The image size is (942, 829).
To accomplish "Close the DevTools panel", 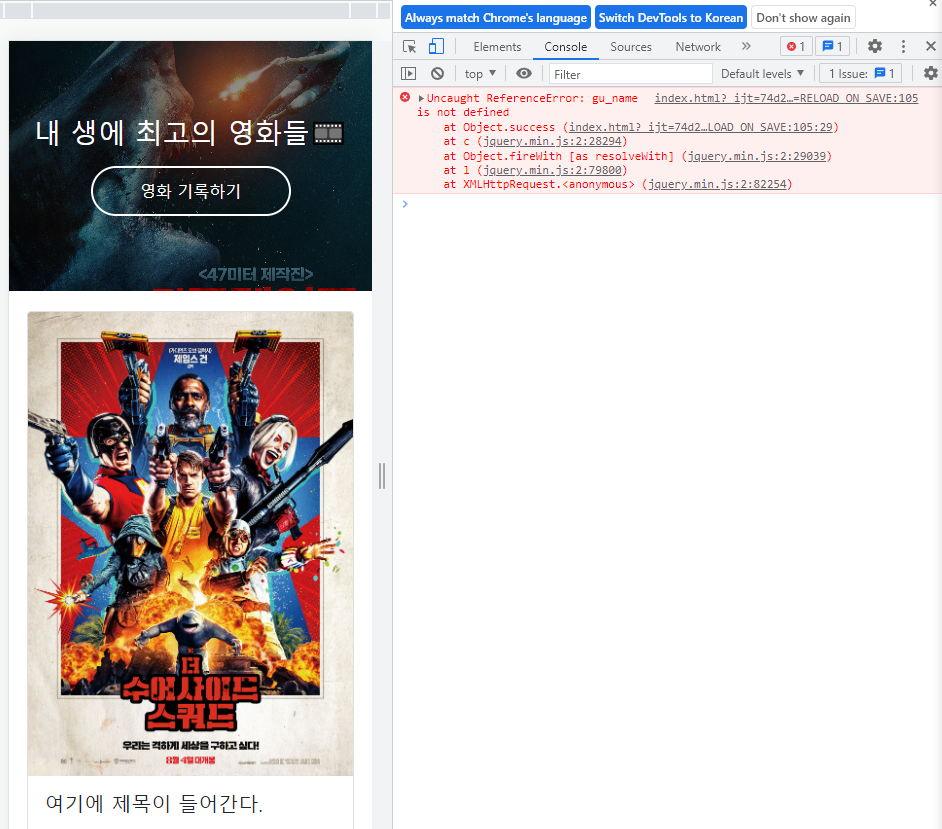I will pos(931,46).
